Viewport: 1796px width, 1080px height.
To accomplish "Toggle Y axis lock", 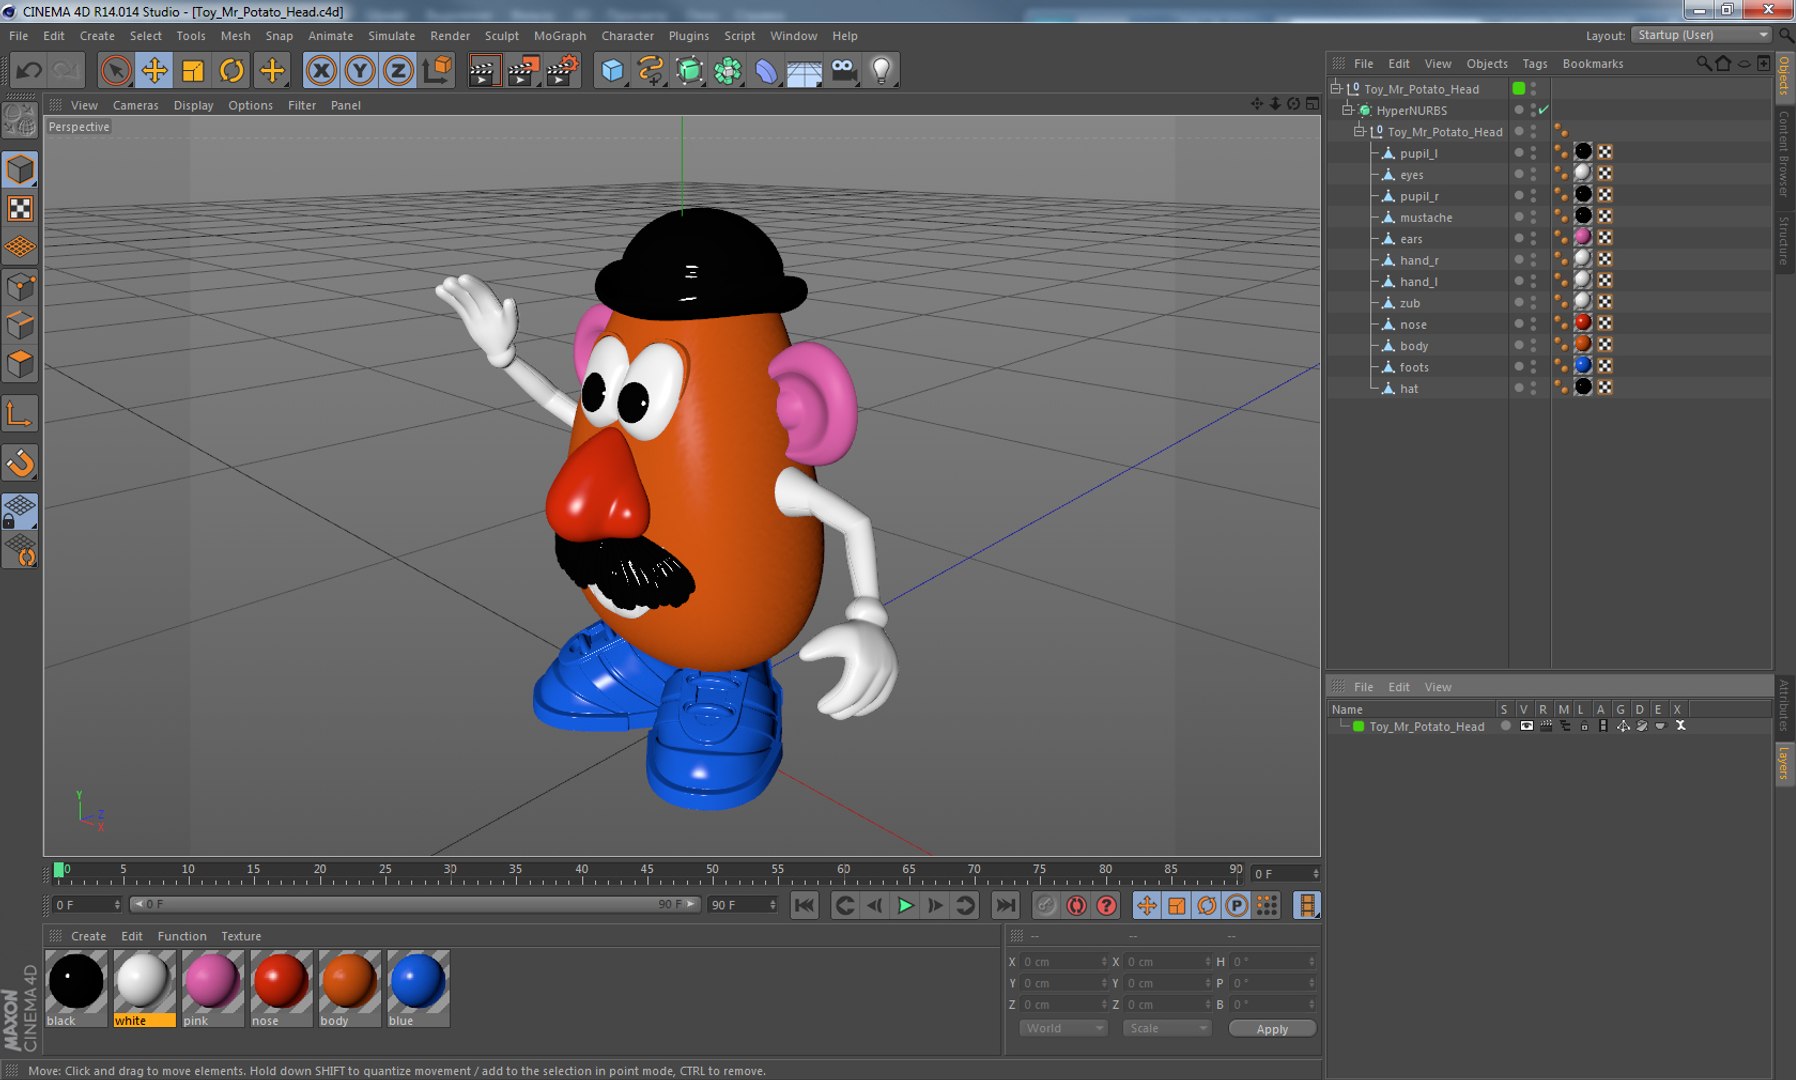I will (360, 70).
